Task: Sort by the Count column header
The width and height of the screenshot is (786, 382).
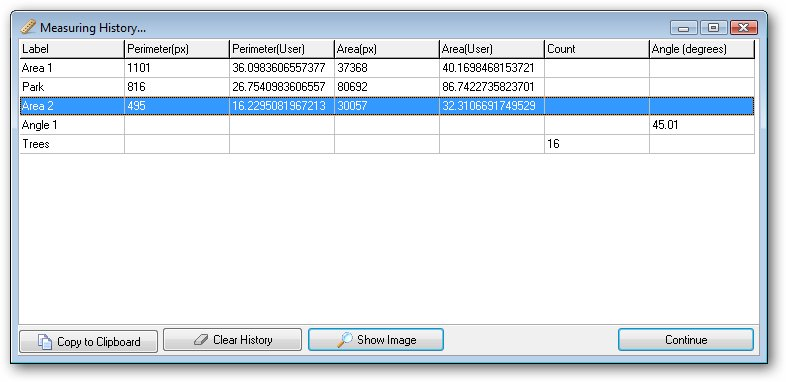Action: [x=597, y=49]
